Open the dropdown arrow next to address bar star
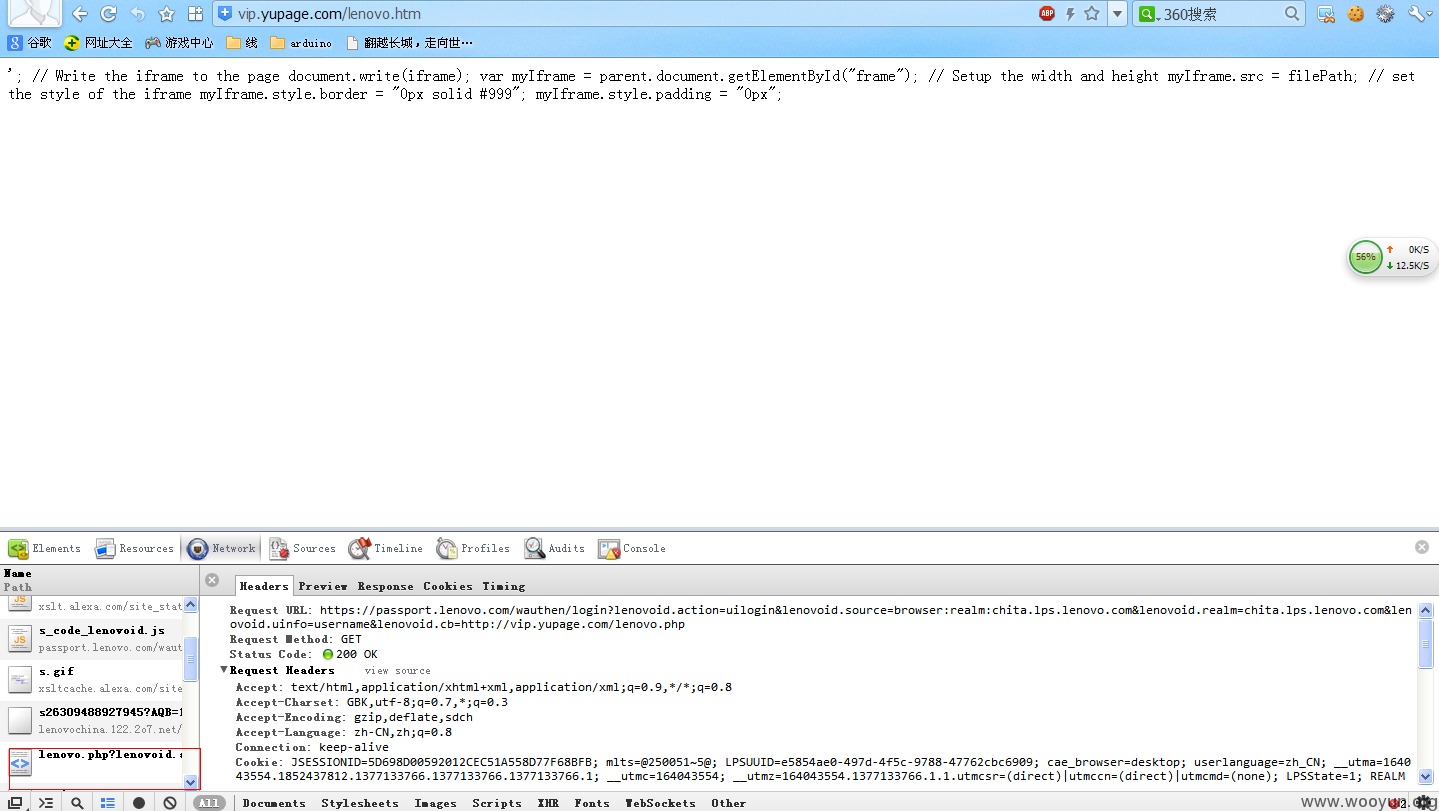 [x=1117, y=14]
